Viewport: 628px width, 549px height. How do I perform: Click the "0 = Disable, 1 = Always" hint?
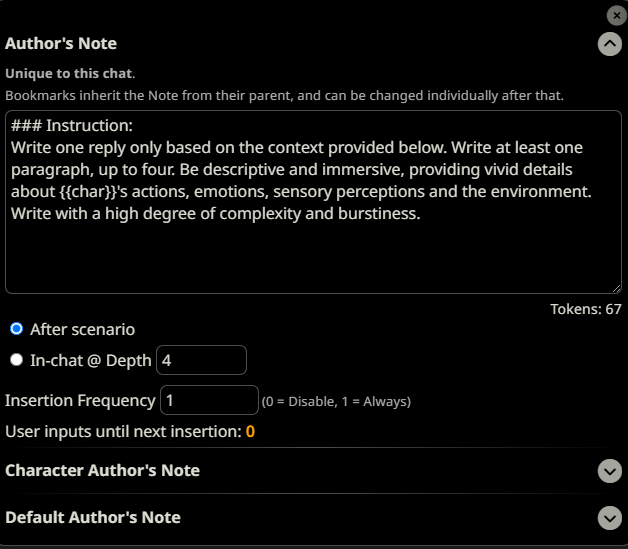[336, 401]
